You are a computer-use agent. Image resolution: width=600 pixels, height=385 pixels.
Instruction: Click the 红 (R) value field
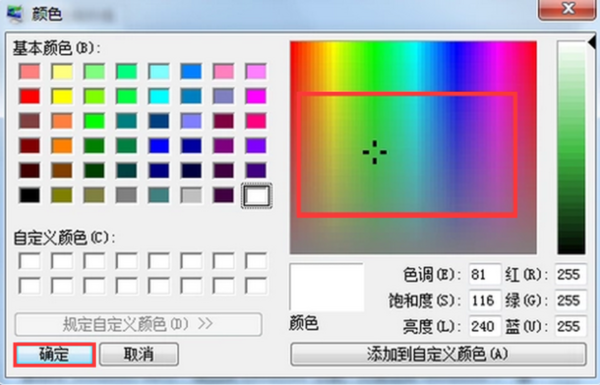[x=570, y=274]
